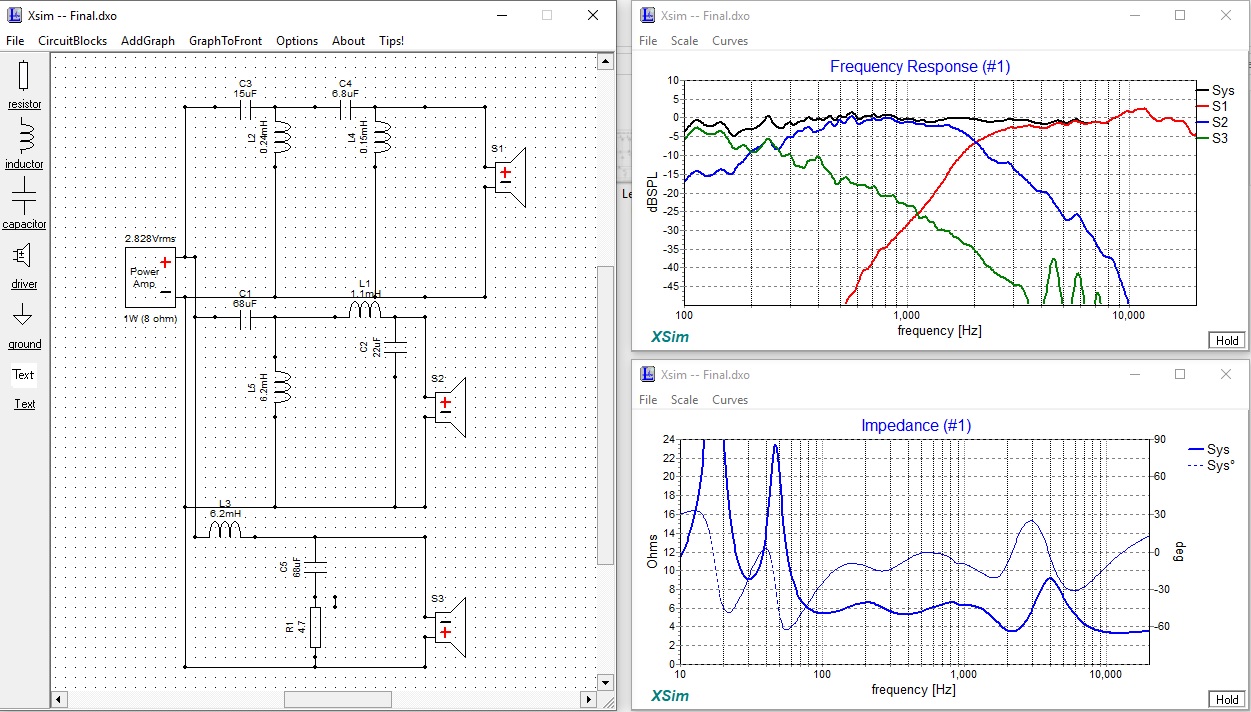1251x712 pixels.
Task: Select the ground symbol in palette
Action: click(x=24, y=316)
